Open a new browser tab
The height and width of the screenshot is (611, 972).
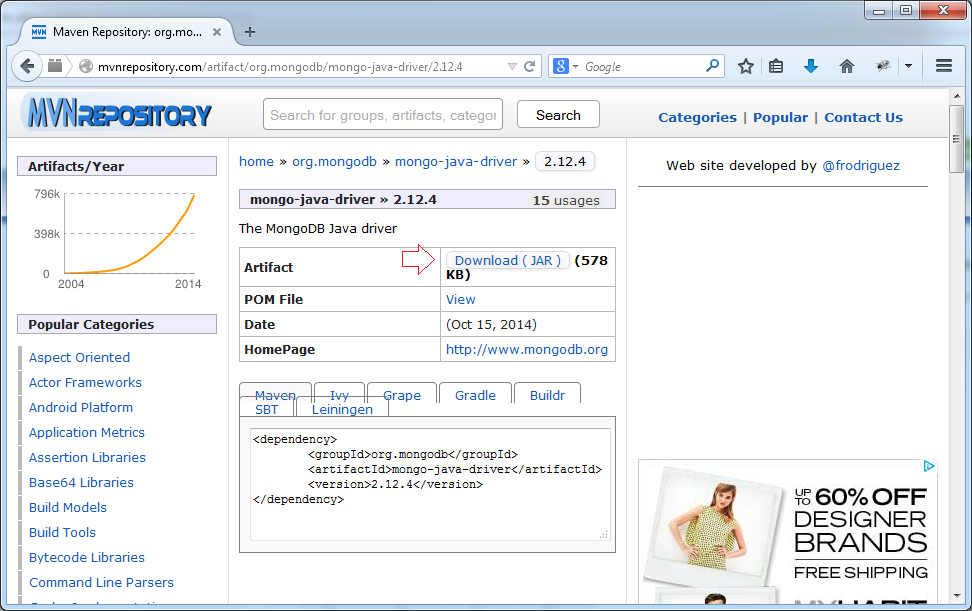250,32
